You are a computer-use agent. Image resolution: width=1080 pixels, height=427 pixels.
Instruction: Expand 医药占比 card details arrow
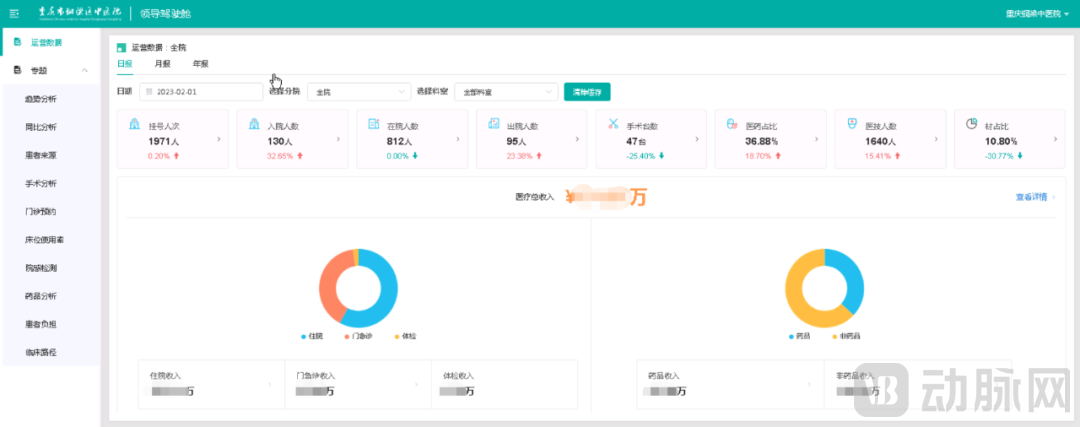[816, 139]
